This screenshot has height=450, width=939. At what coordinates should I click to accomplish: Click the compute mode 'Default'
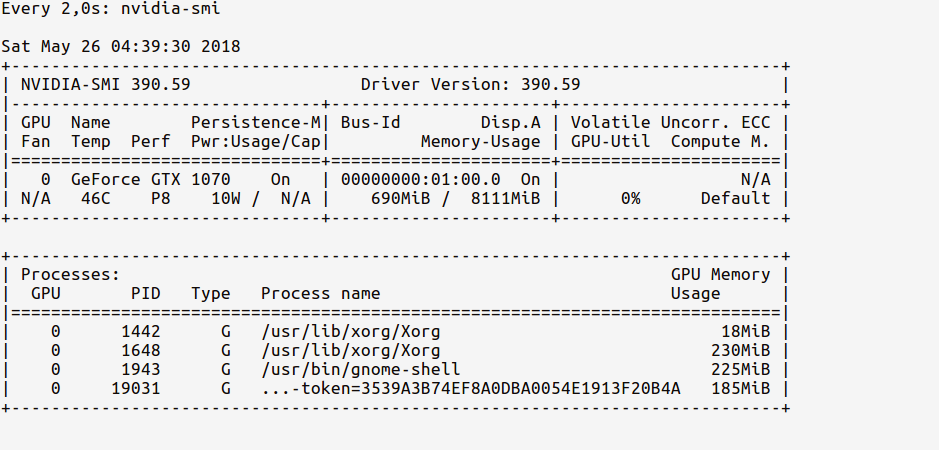735,199
